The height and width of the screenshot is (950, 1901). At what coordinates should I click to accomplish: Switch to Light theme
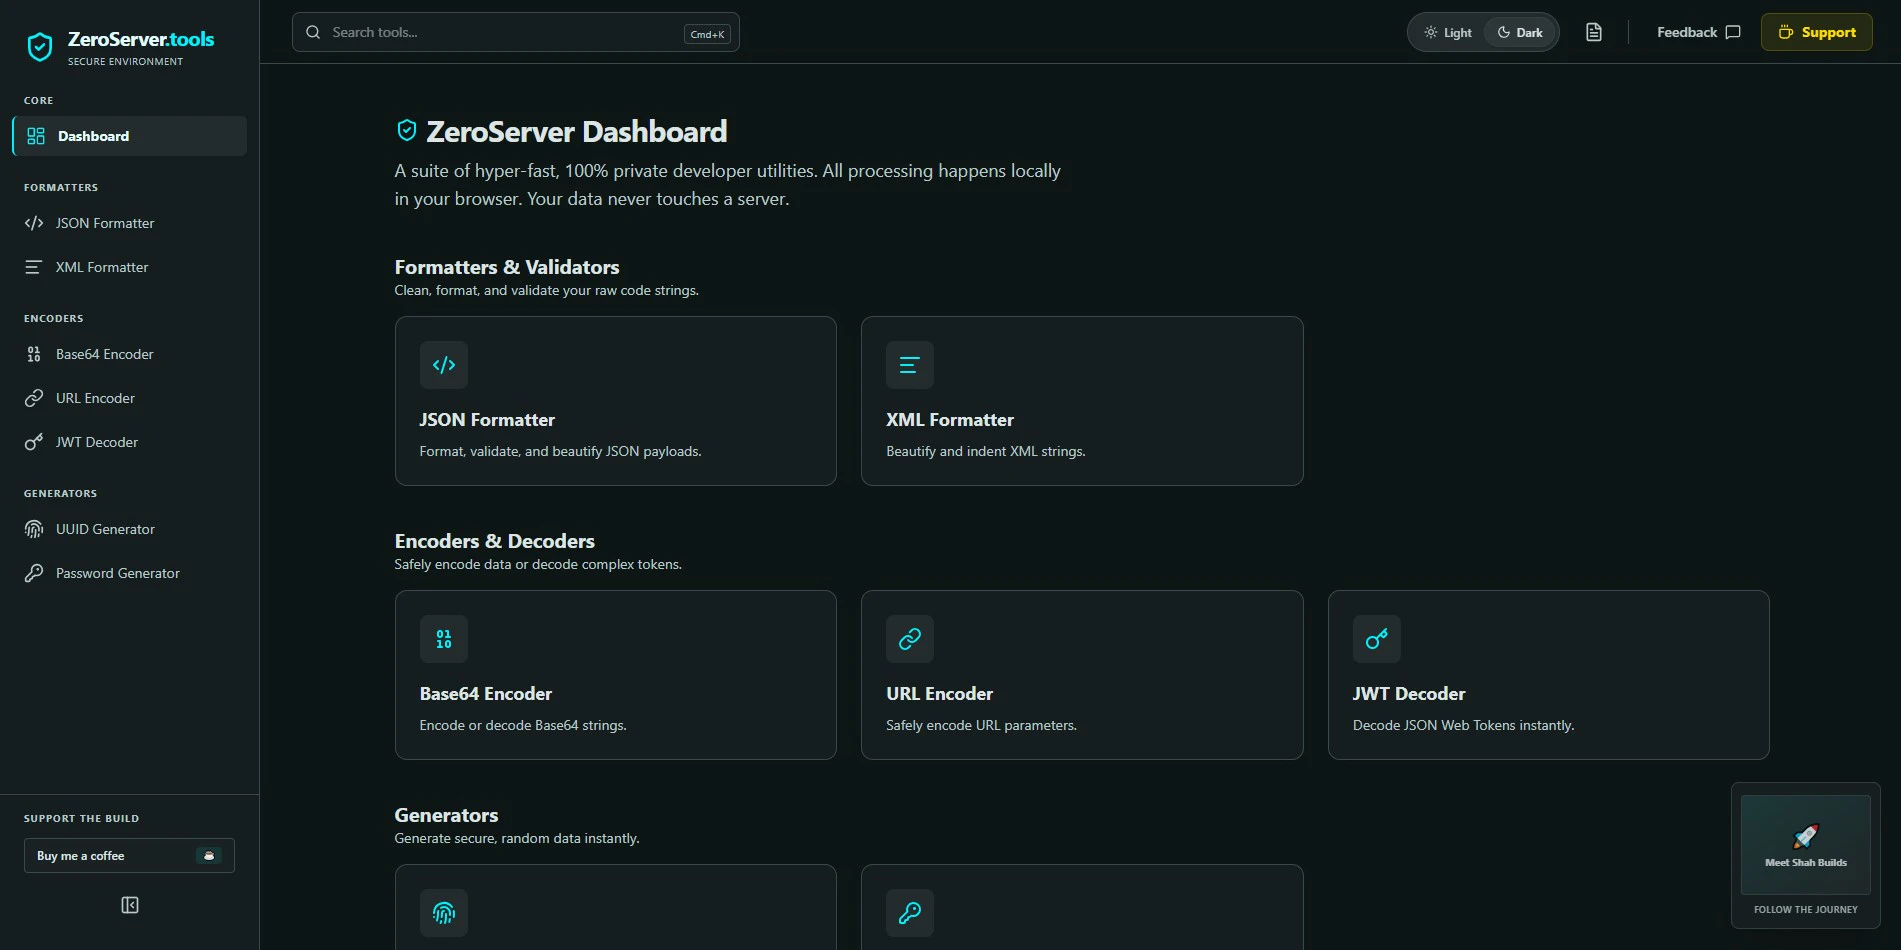click(1448, 32)
